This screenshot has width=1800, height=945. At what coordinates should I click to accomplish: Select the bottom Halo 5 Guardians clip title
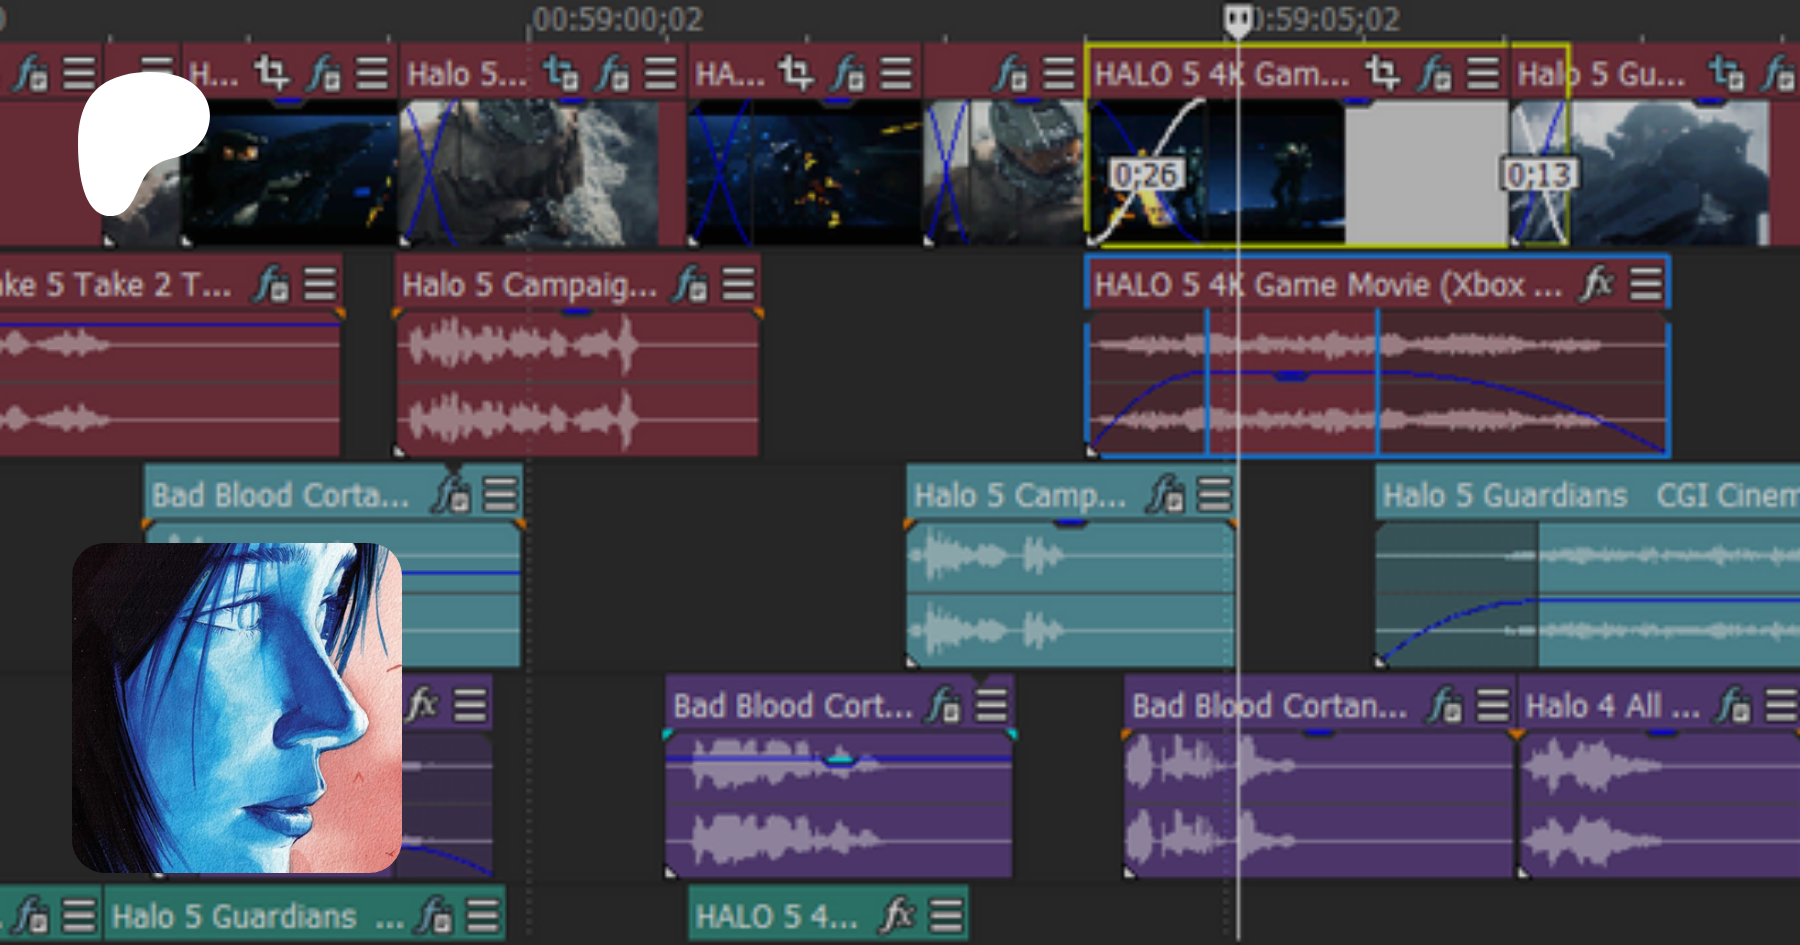(235, 916)
